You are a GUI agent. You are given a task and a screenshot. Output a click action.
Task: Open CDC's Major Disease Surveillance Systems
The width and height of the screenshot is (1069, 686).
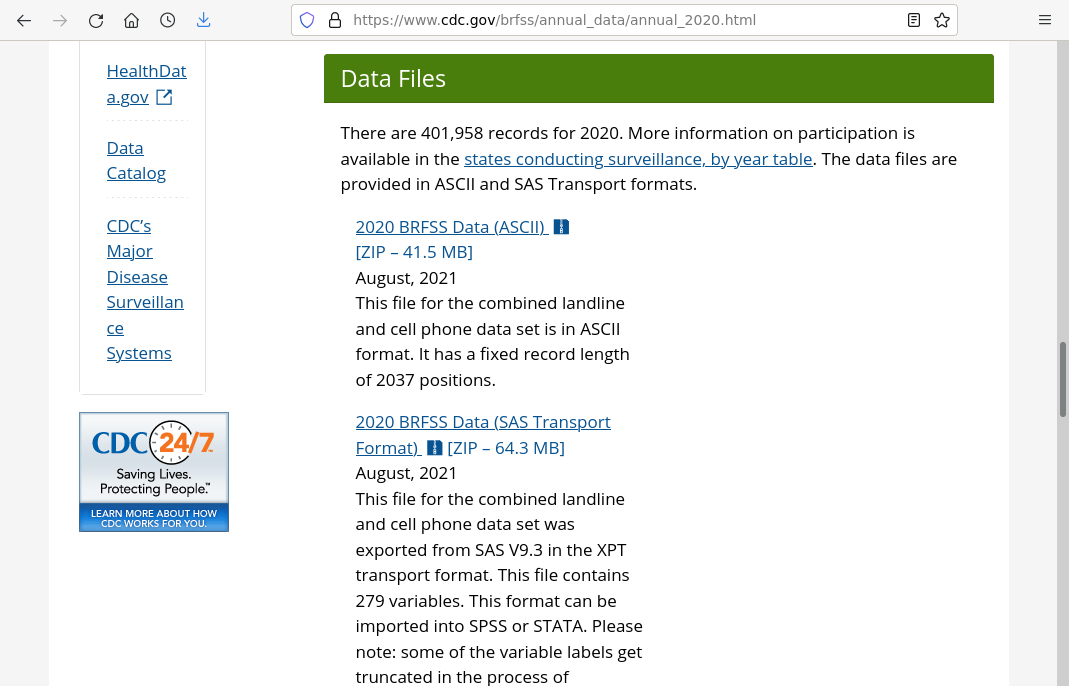point(144,289)
